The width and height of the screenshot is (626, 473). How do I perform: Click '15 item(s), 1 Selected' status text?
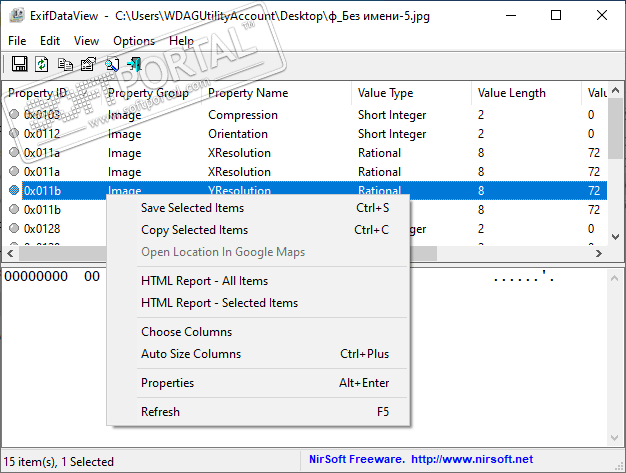[x=59, y=462]
